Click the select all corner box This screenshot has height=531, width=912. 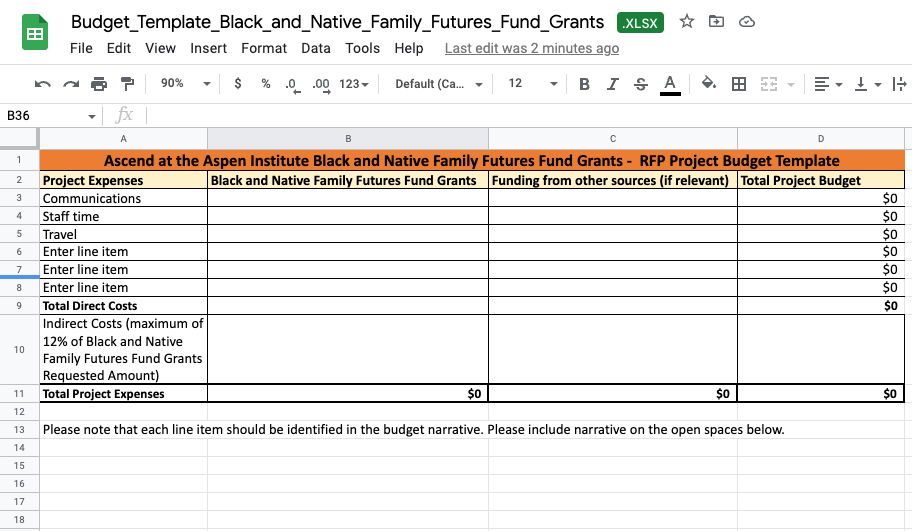[19, 138]
